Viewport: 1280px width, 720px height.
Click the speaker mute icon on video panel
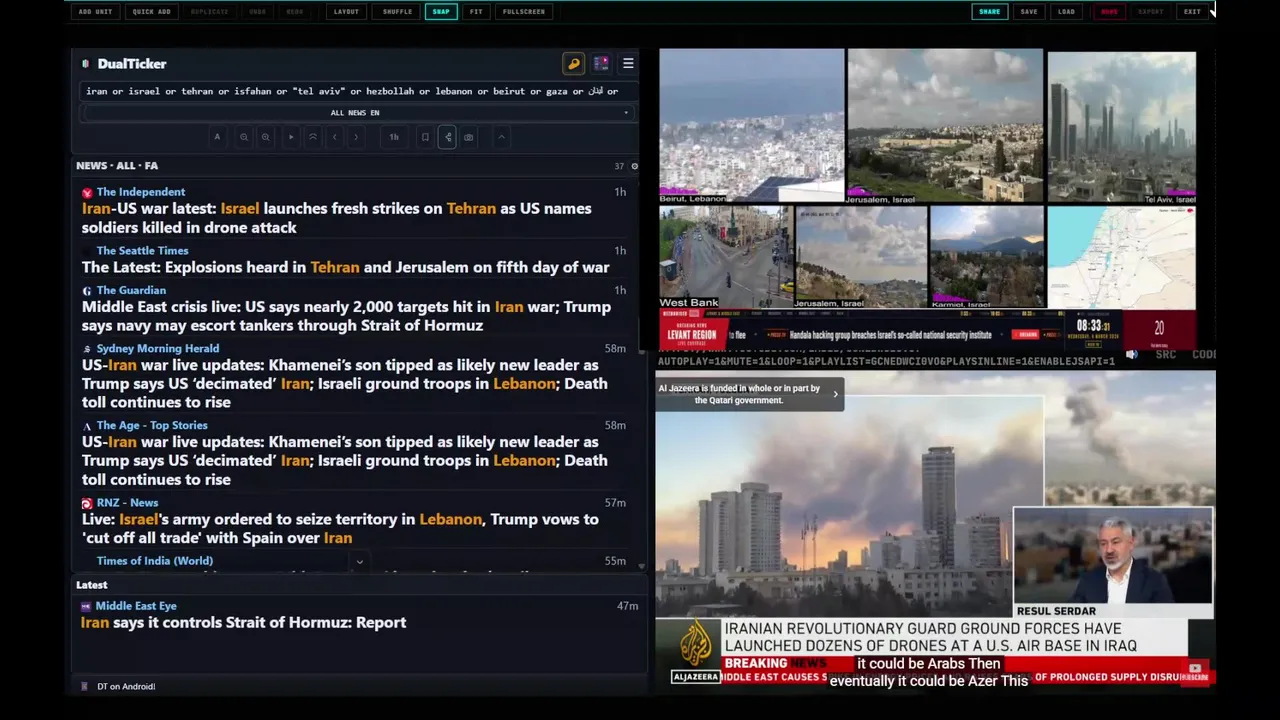[x=1132, y=355]
